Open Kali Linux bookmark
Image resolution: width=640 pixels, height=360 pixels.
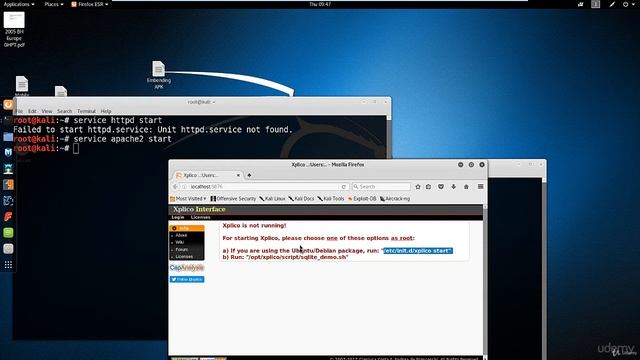pyautogui.click(x=272, y=199)
